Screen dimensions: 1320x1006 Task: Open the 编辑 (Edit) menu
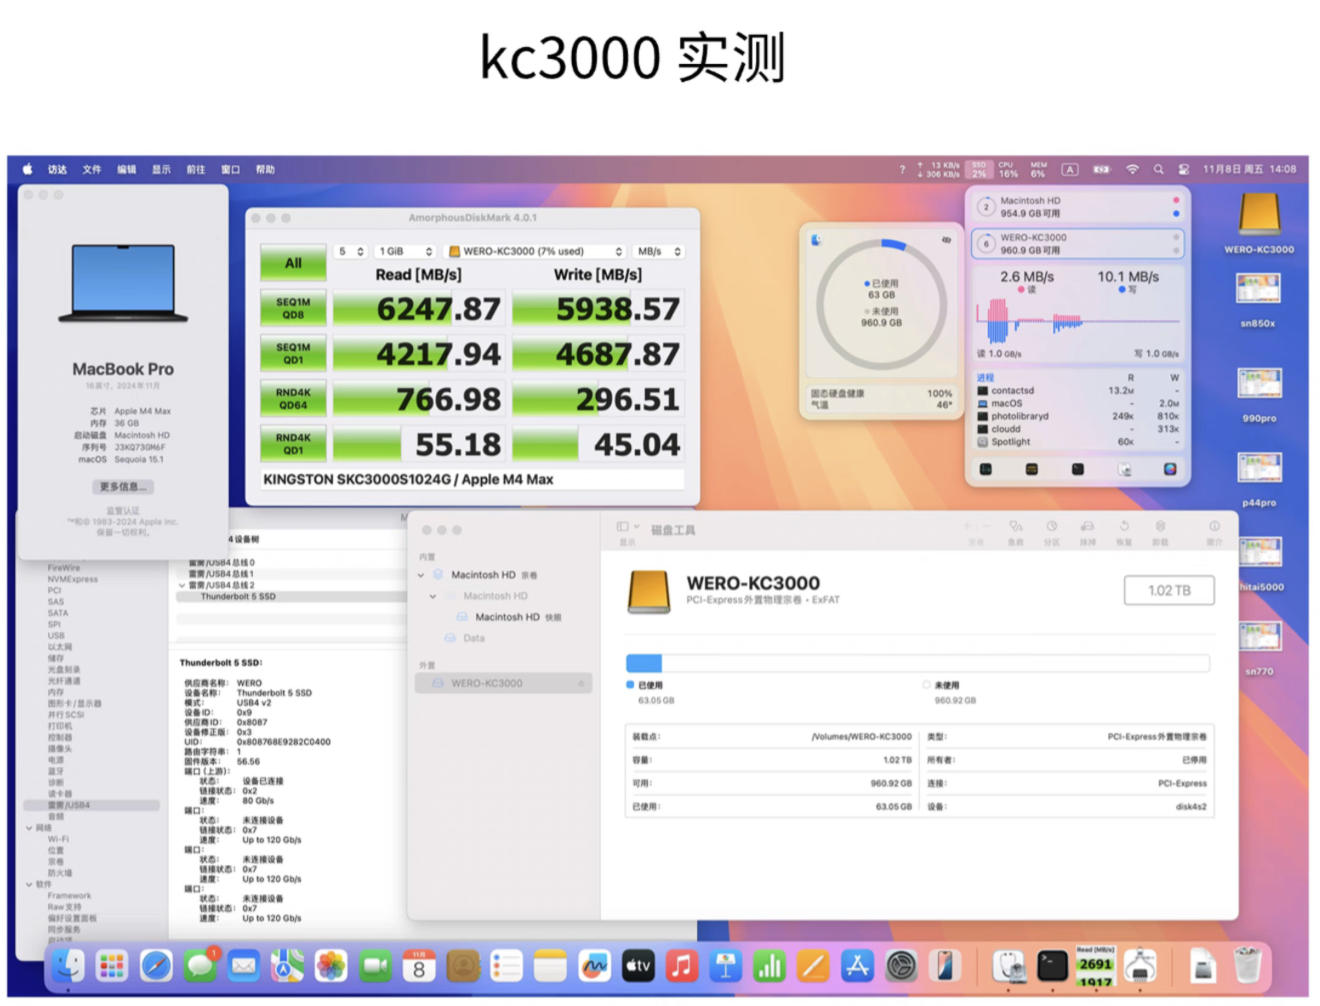(127, 170)
